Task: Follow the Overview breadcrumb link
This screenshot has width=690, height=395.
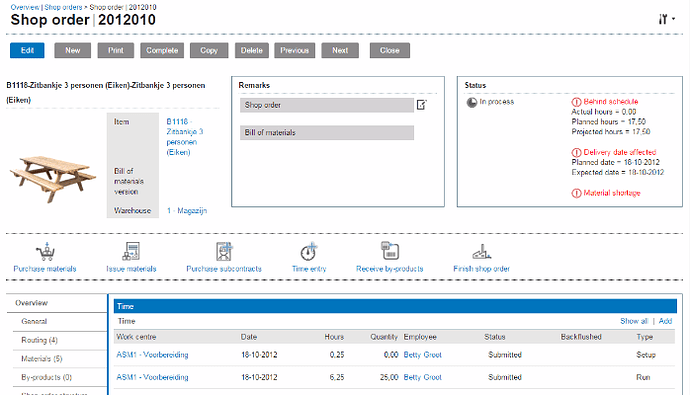Action: 24,7
